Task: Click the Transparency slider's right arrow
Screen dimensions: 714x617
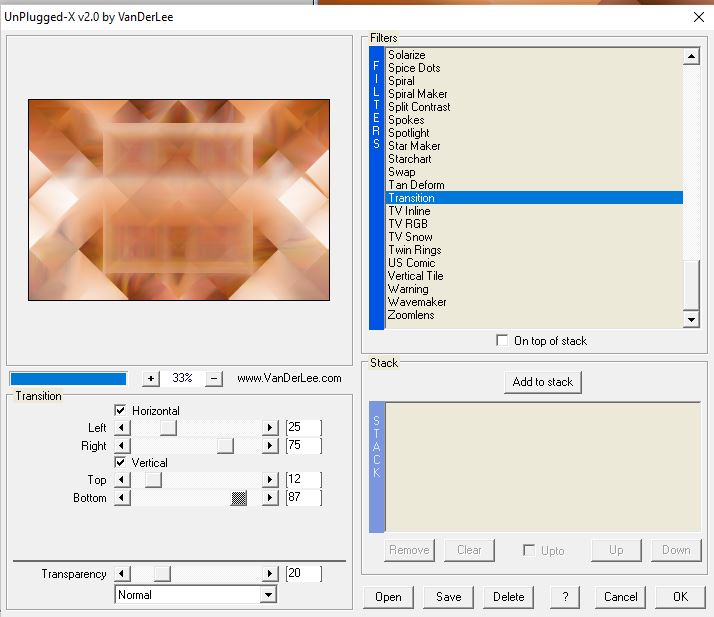Action: [270, 573]
